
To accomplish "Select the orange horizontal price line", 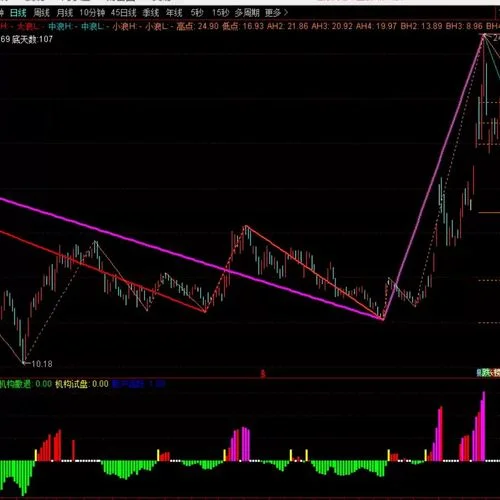I will tap(489, 212).
